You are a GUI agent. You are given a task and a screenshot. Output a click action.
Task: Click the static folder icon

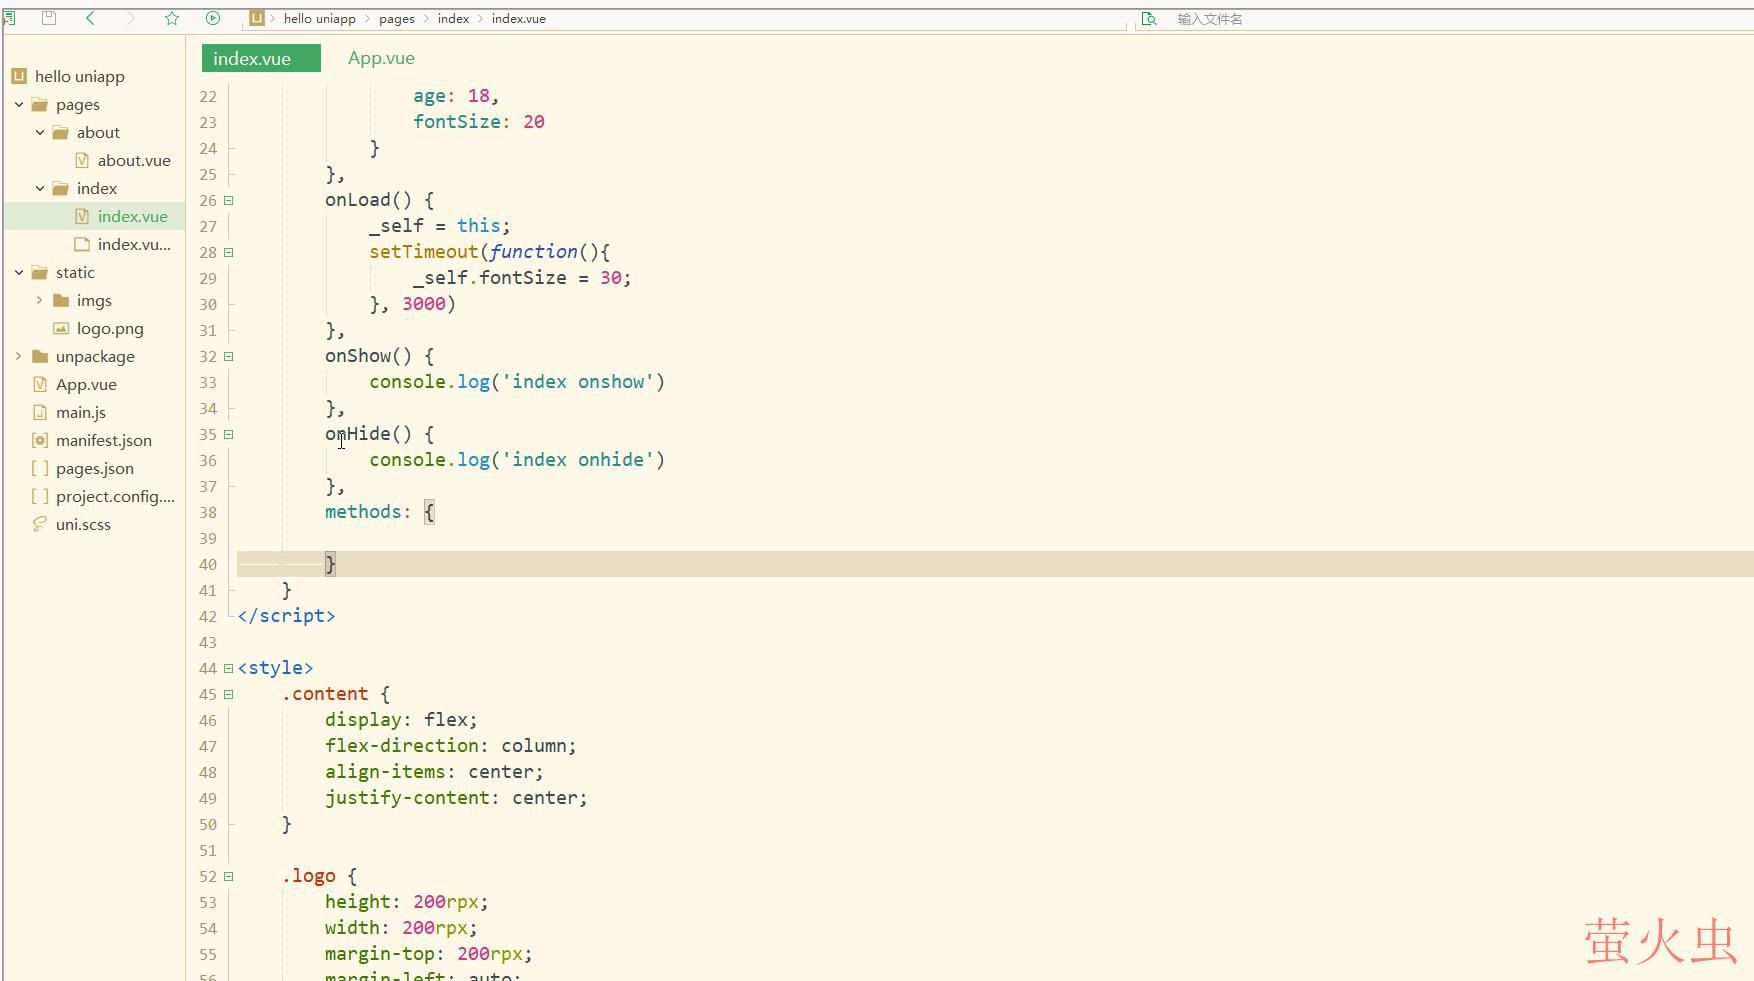pos(40,272)
